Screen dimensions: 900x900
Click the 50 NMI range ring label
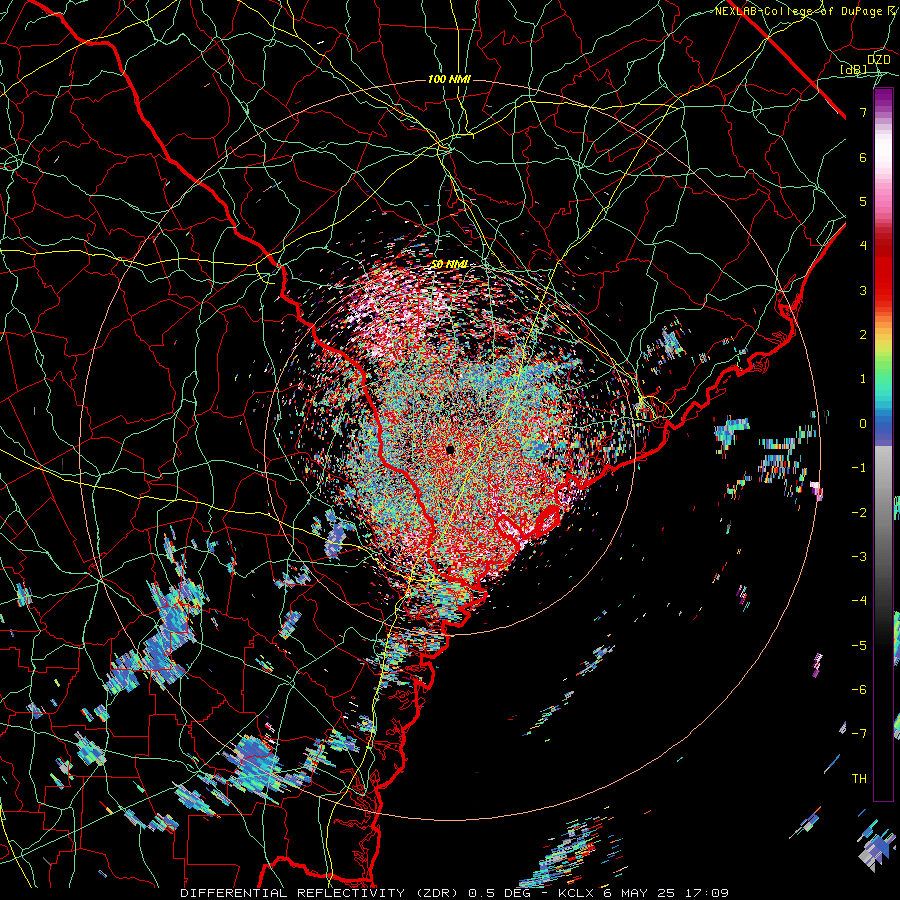pos(449,264)
